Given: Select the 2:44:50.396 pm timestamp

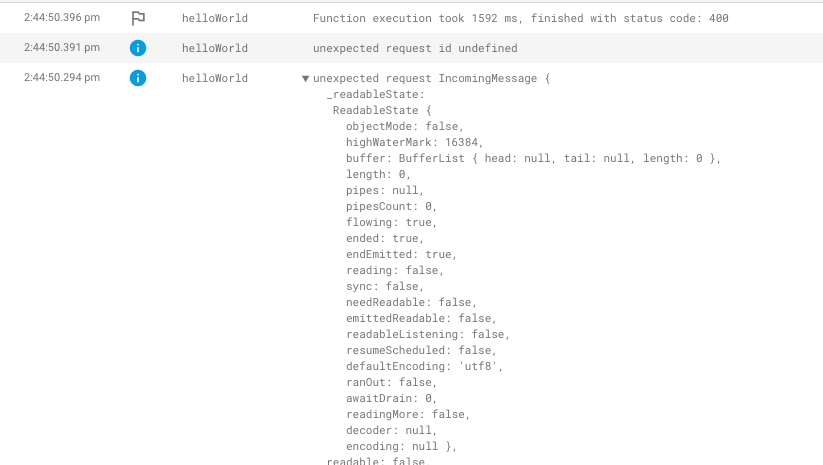Looking at the screenshot, I should pos(62,17).
